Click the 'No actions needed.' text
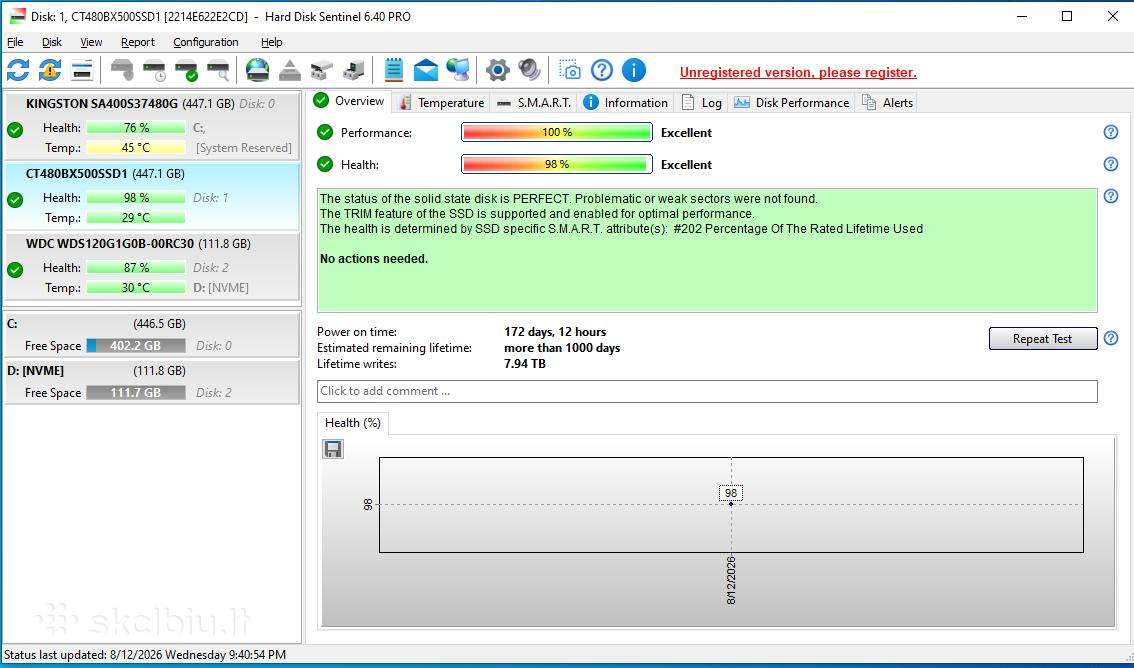This screenshot has width=1134, height=668. point(374,259)
